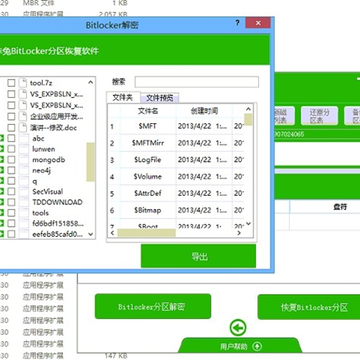The image size is (360, 360).
Task: Select the $Volume entry in table
Action: point(148,176)
